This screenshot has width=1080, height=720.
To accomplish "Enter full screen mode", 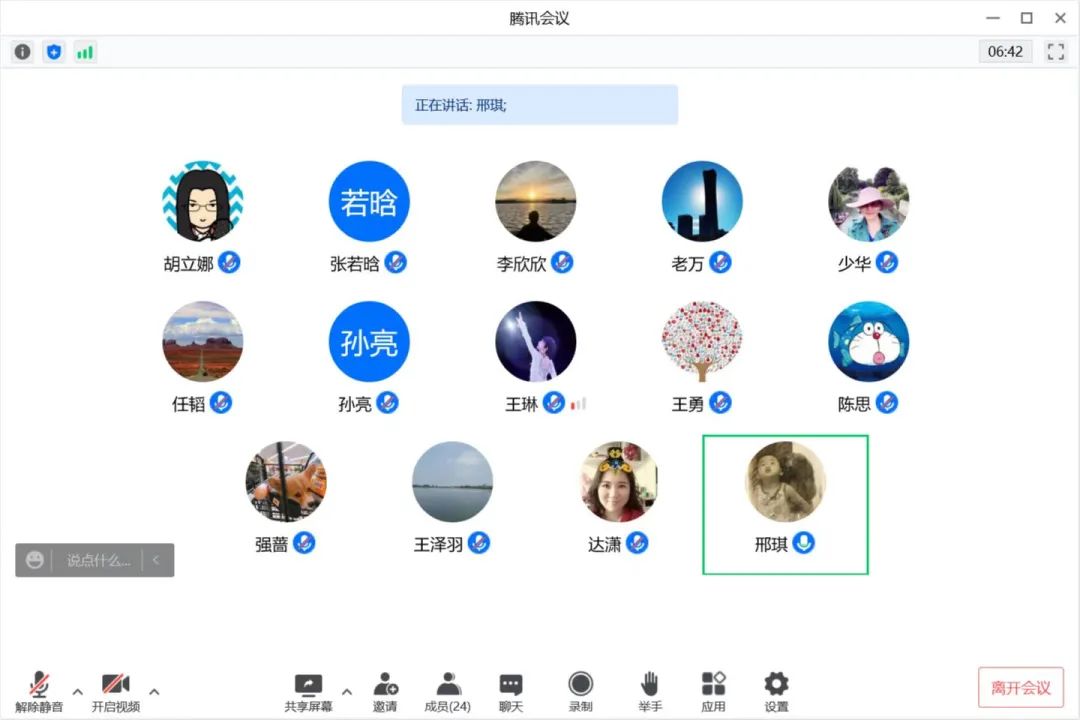I will 1055,52.
